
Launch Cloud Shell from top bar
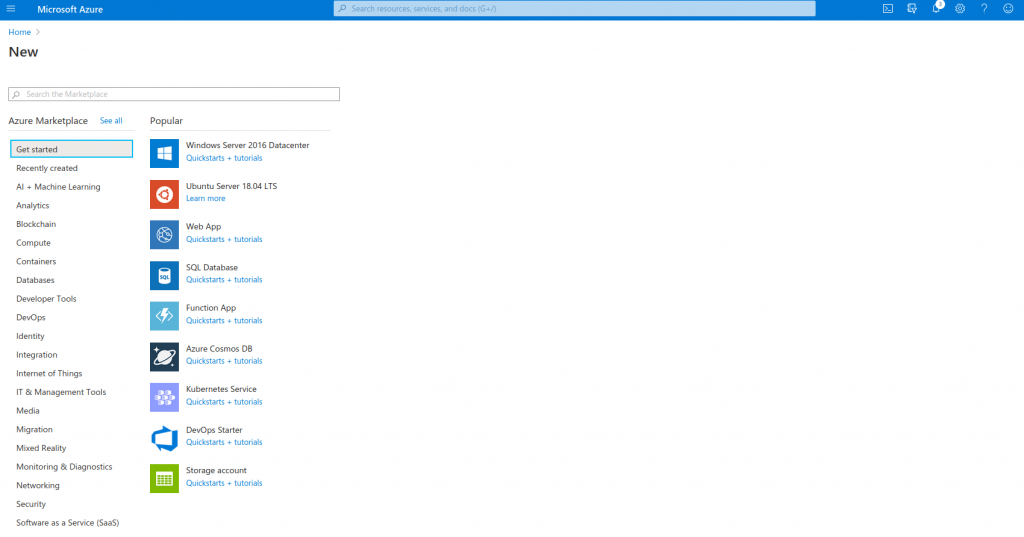(x=887, y=8)
